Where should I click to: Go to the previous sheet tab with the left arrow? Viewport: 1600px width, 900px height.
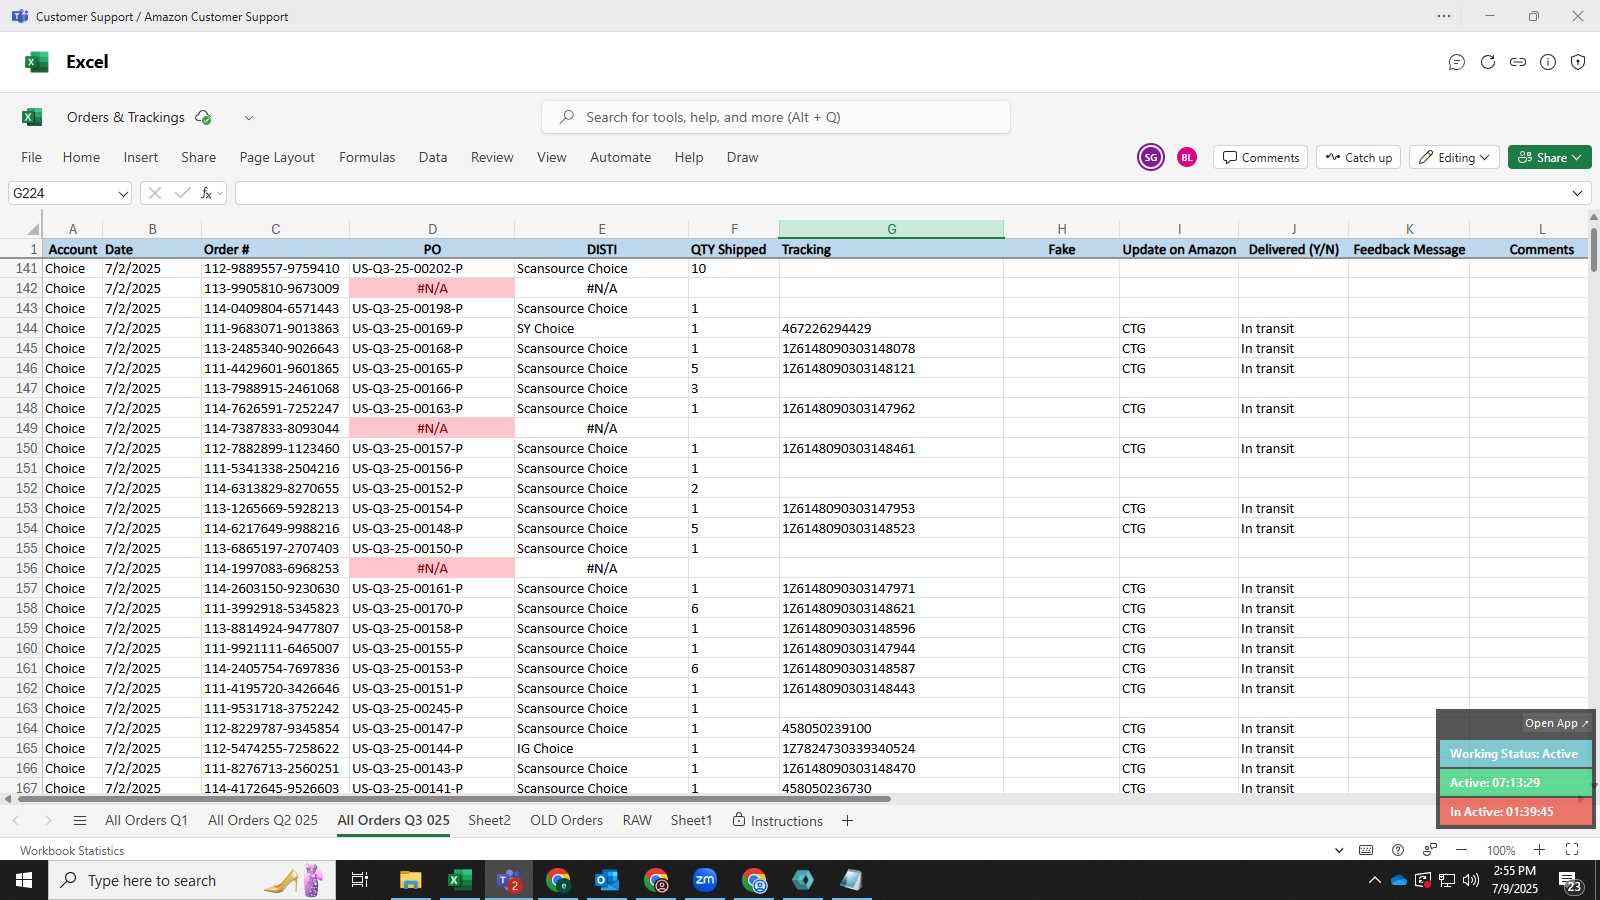(16, 820)
